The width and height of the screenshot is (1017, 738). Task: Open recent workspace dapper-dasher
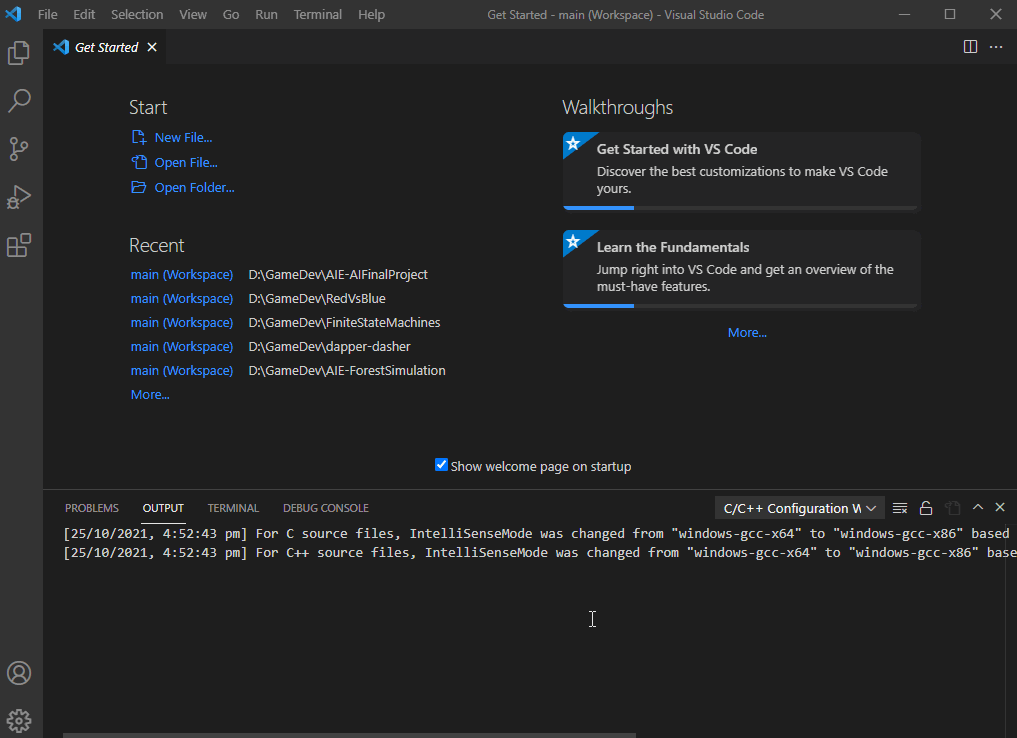pos(182,347)
